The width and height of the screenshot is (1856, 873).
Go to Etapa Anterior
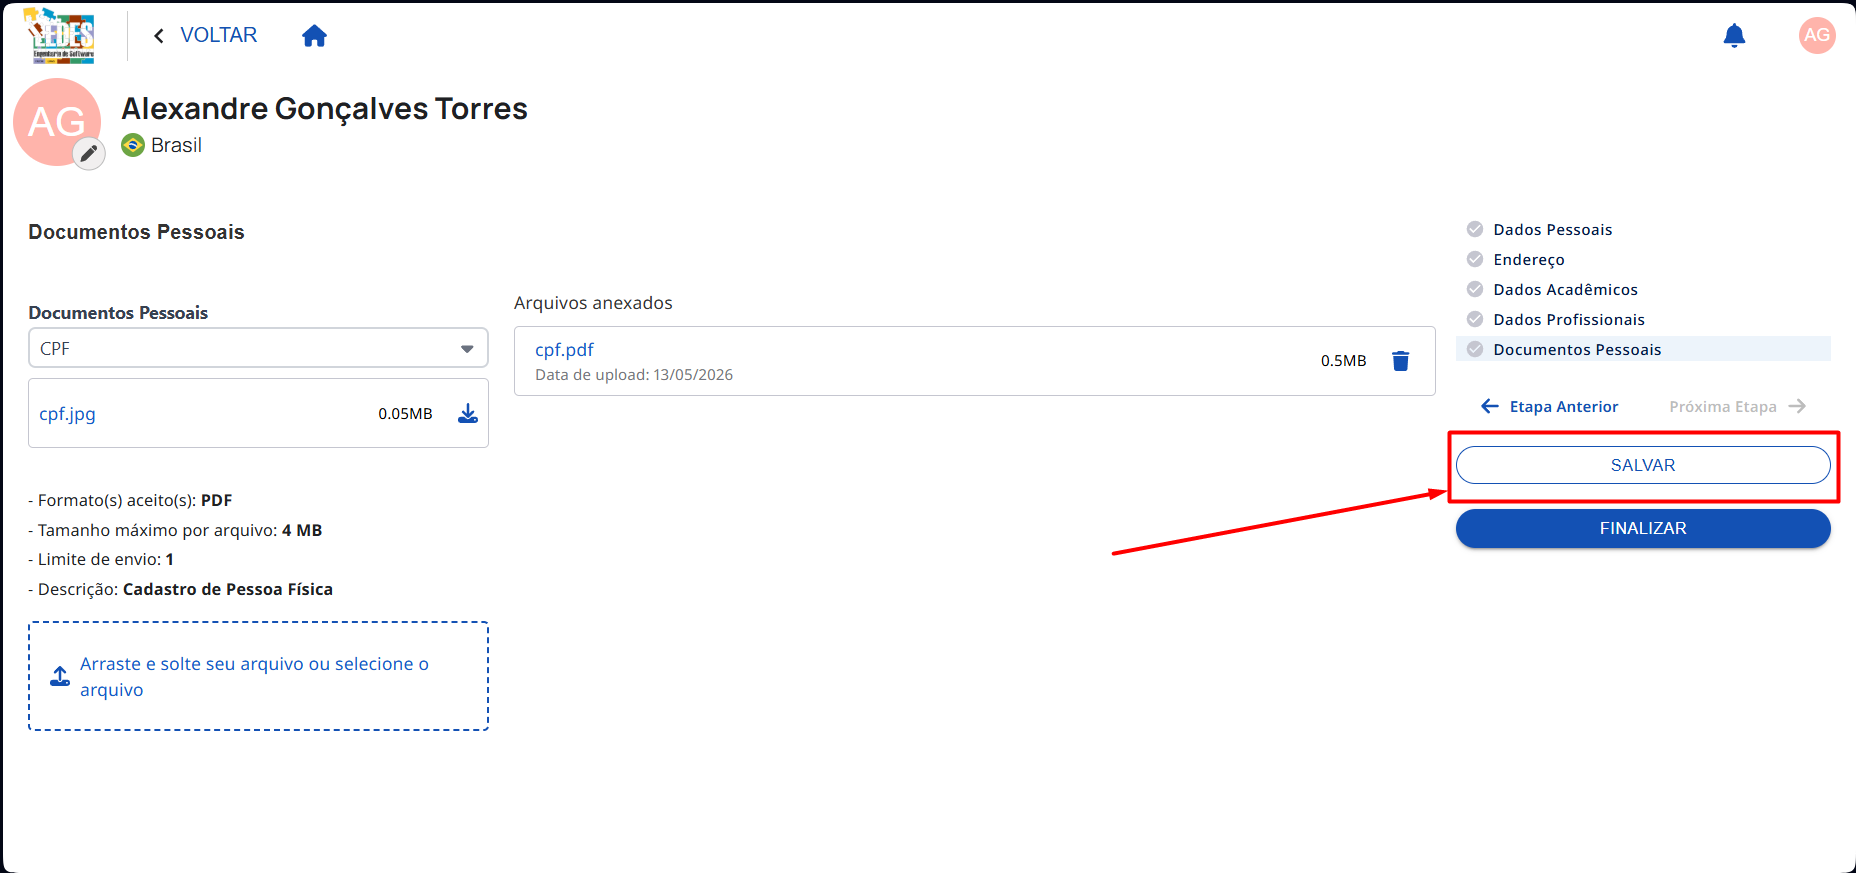click(x=1549, y=406)
